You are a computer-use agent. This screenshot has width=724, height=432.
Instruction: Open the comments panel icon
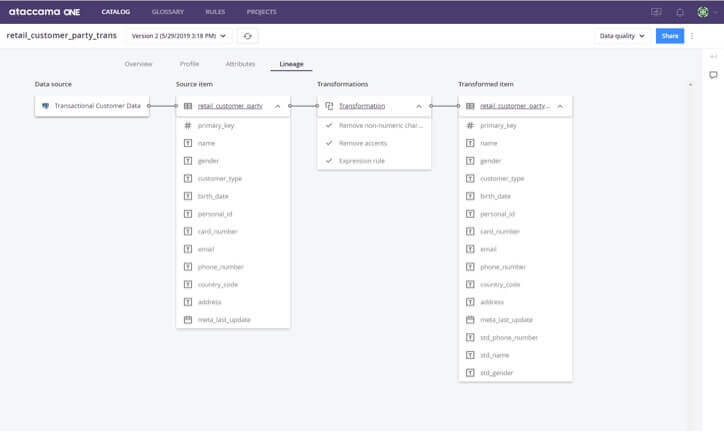click(x=713, y=75)
